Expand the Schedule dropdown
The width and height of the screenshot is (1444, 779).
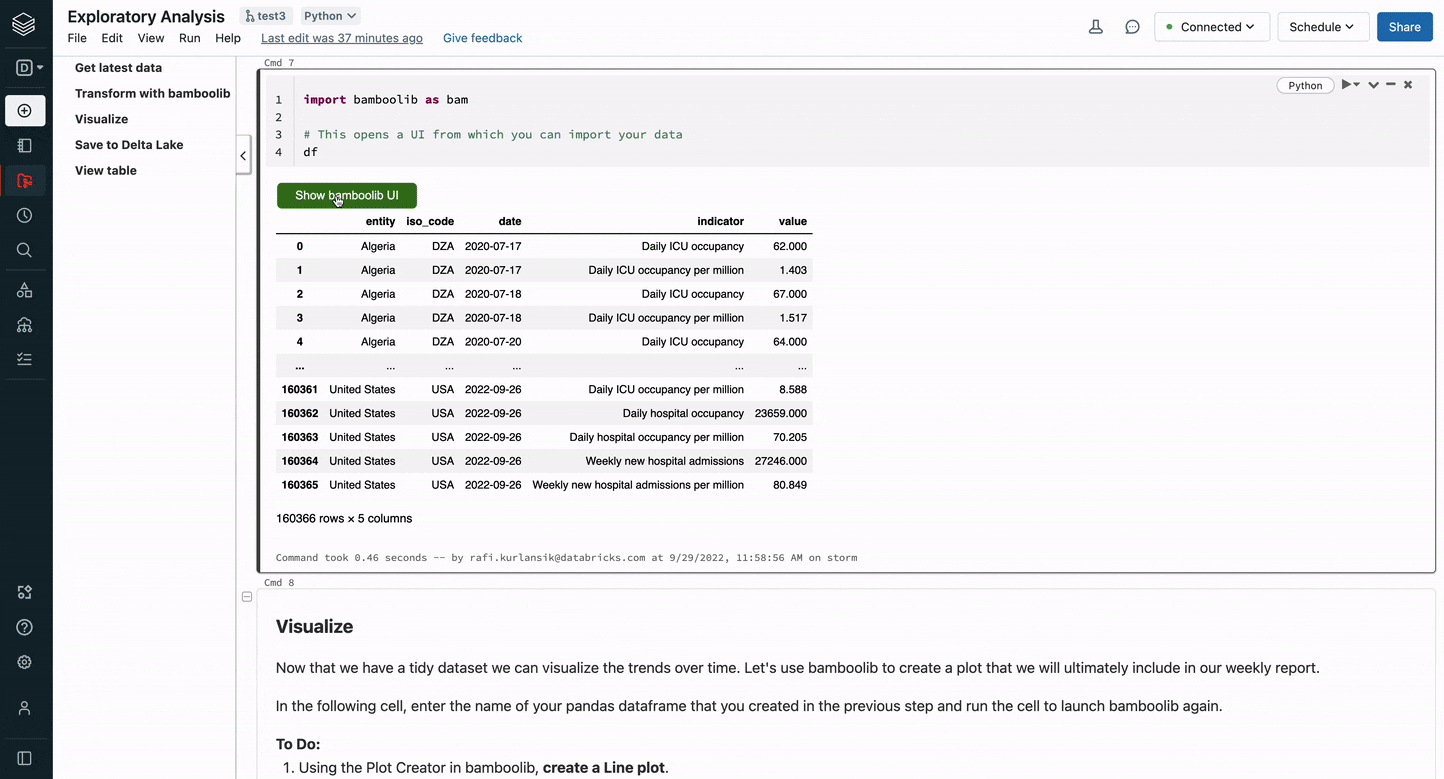[x=1321, y=27]
